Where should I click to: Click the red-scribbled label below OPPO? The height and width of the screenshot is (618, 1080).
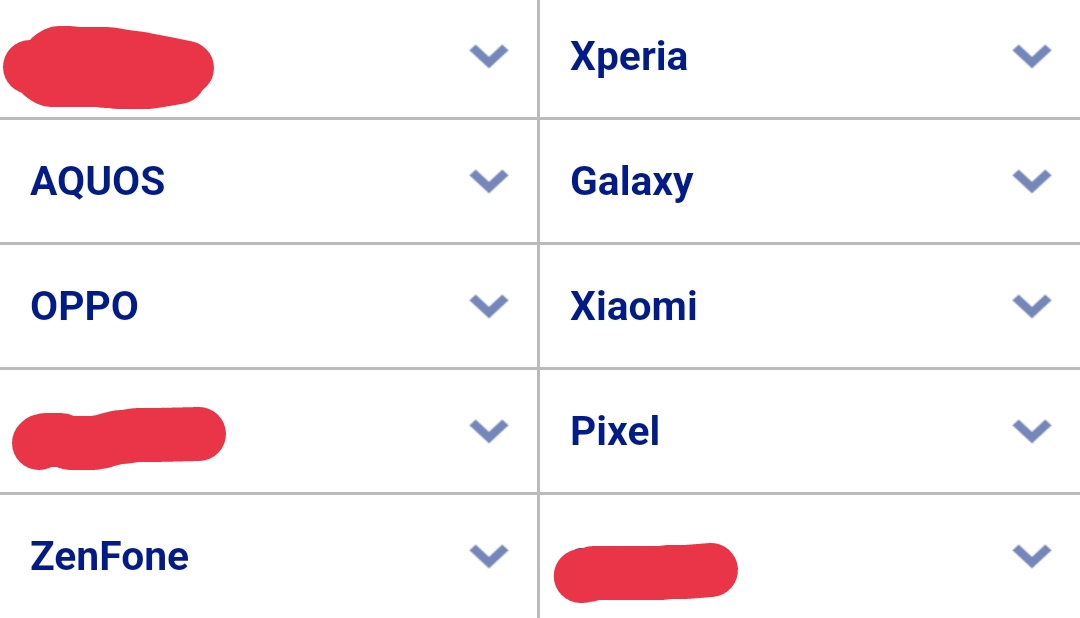(x=118, y=438)
